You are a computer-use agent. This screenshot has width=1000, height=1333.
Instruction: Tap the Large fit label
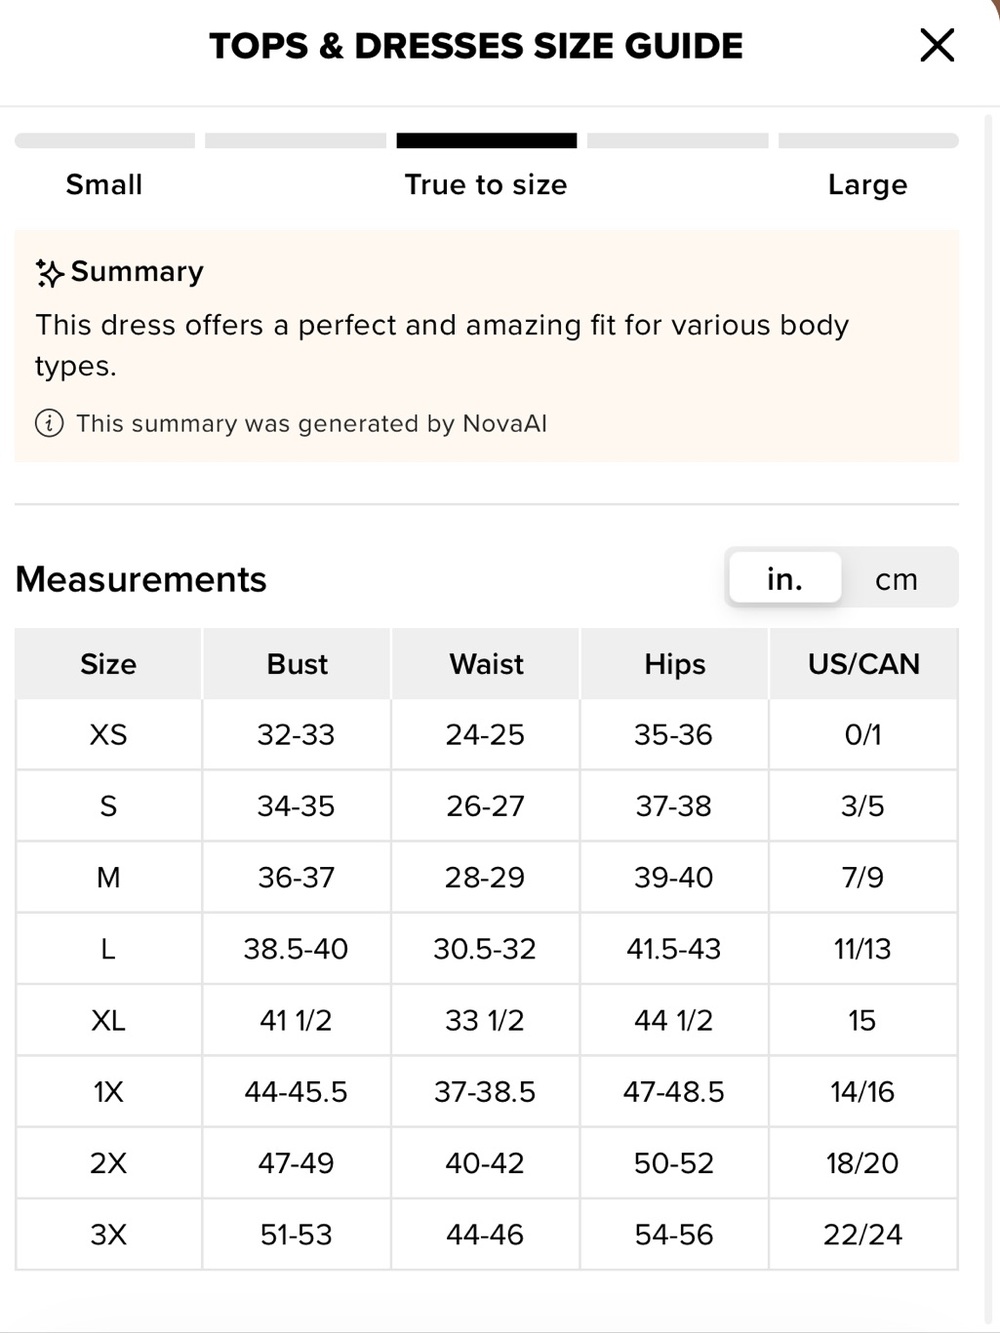coord(868,185)
